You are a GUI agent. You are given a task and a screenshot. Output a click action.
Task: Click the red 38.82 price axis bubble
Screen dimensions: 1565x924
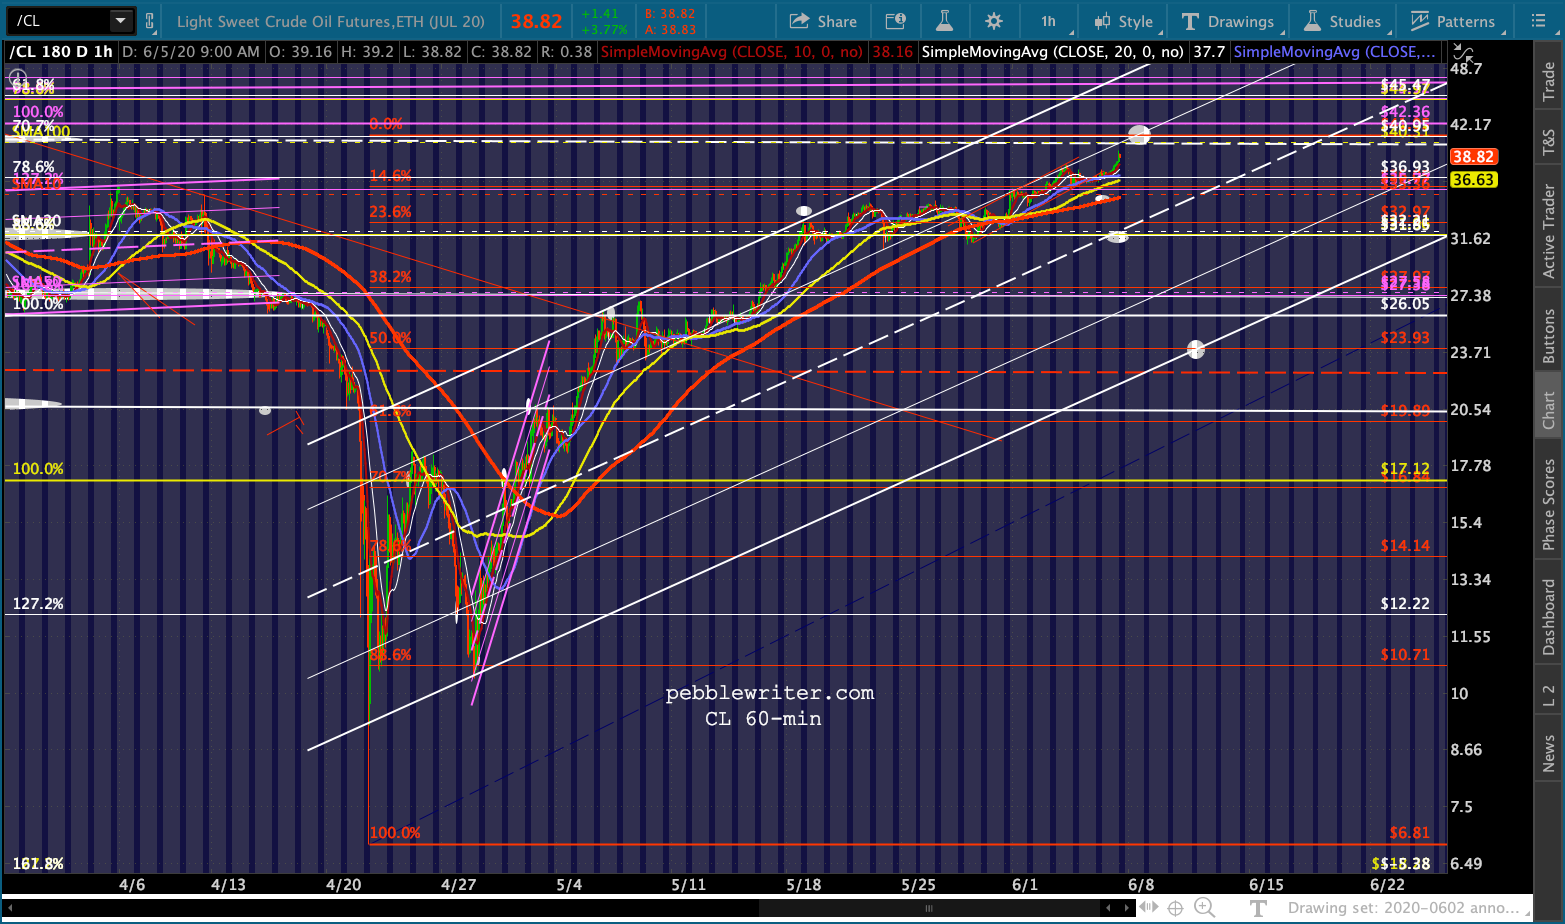click(1473, 157)
